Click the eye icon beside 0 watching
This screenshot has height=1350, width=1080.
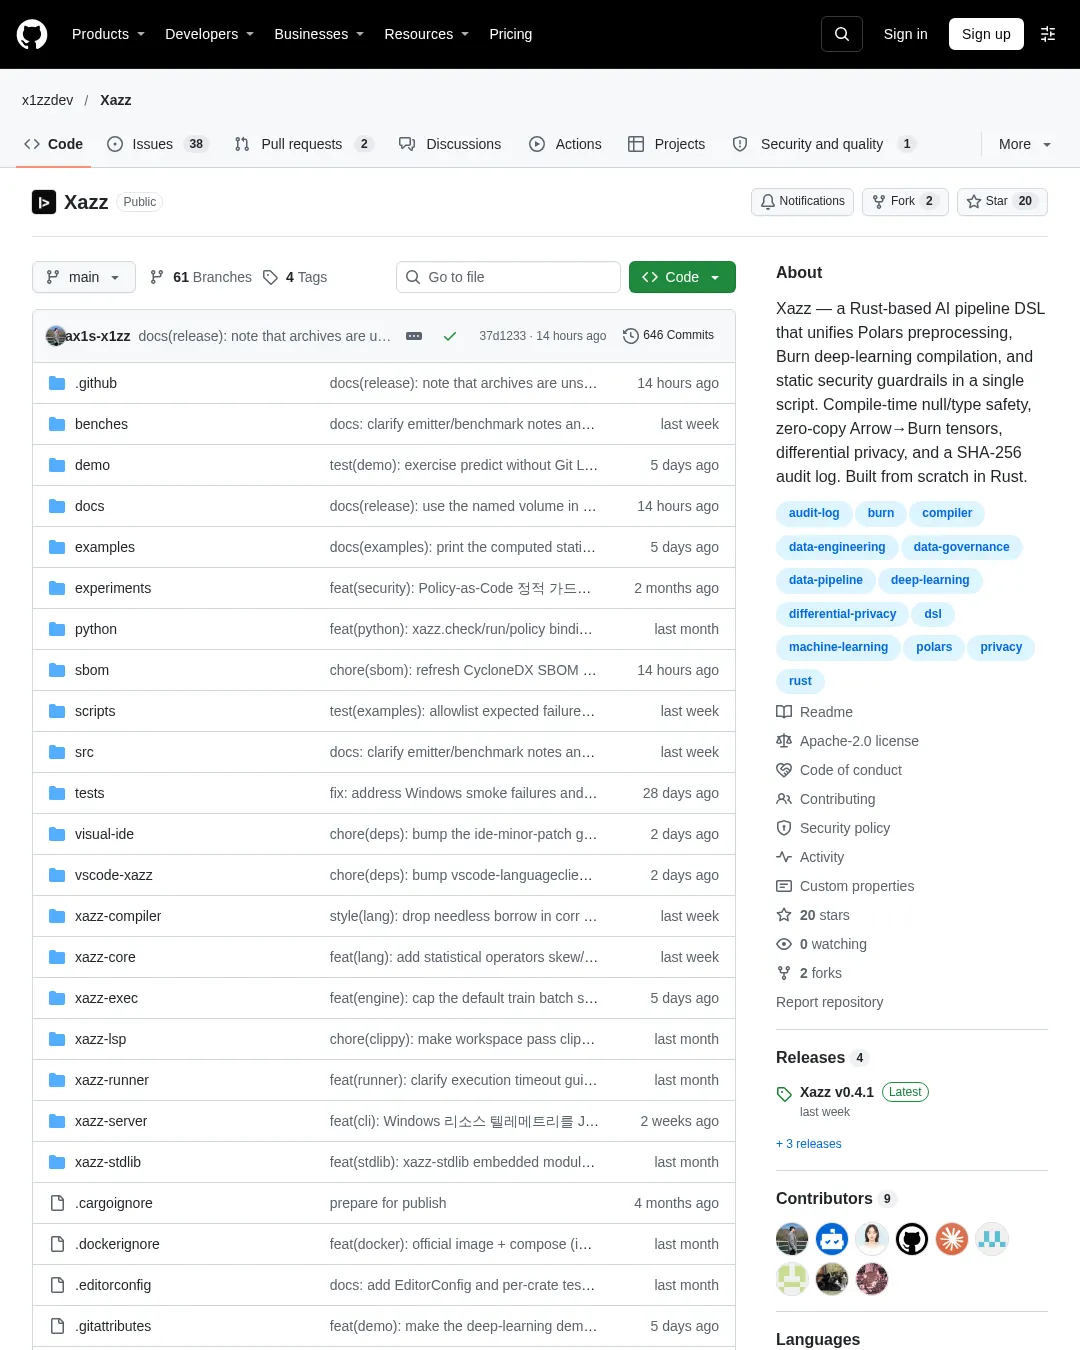click(x=784, y=944)
